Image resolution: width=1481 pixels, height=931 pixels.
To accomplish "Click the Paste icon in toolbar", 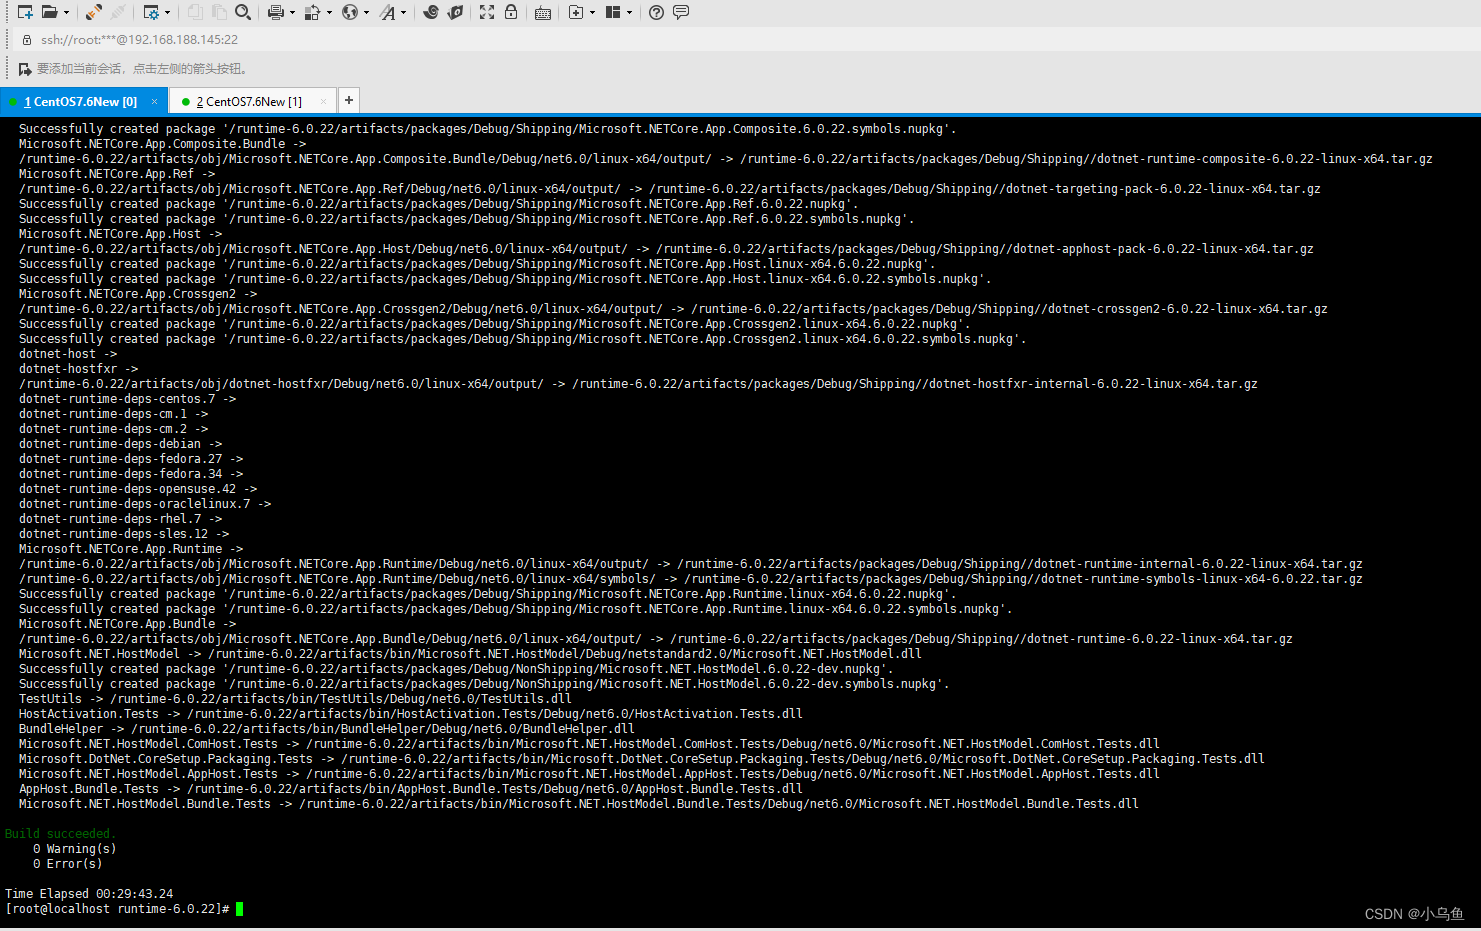I will 219,12.
